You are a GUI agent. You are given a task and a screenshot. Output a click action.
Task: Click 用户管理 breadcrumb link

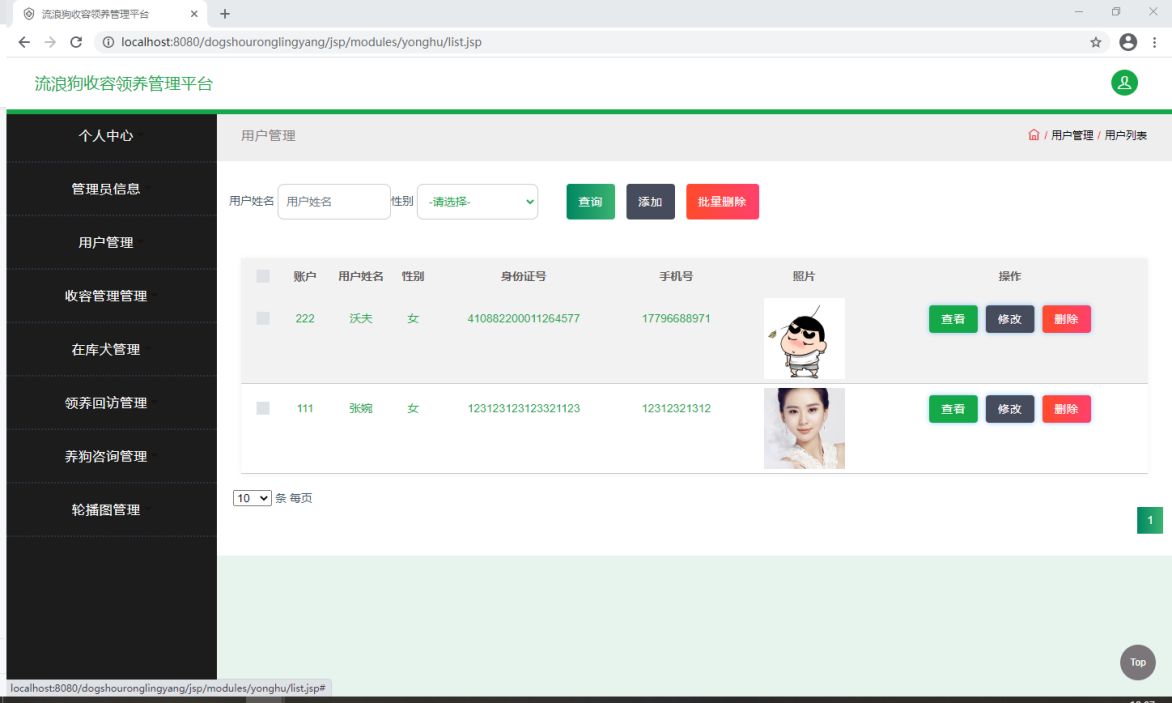click(x=1072, y=135)
